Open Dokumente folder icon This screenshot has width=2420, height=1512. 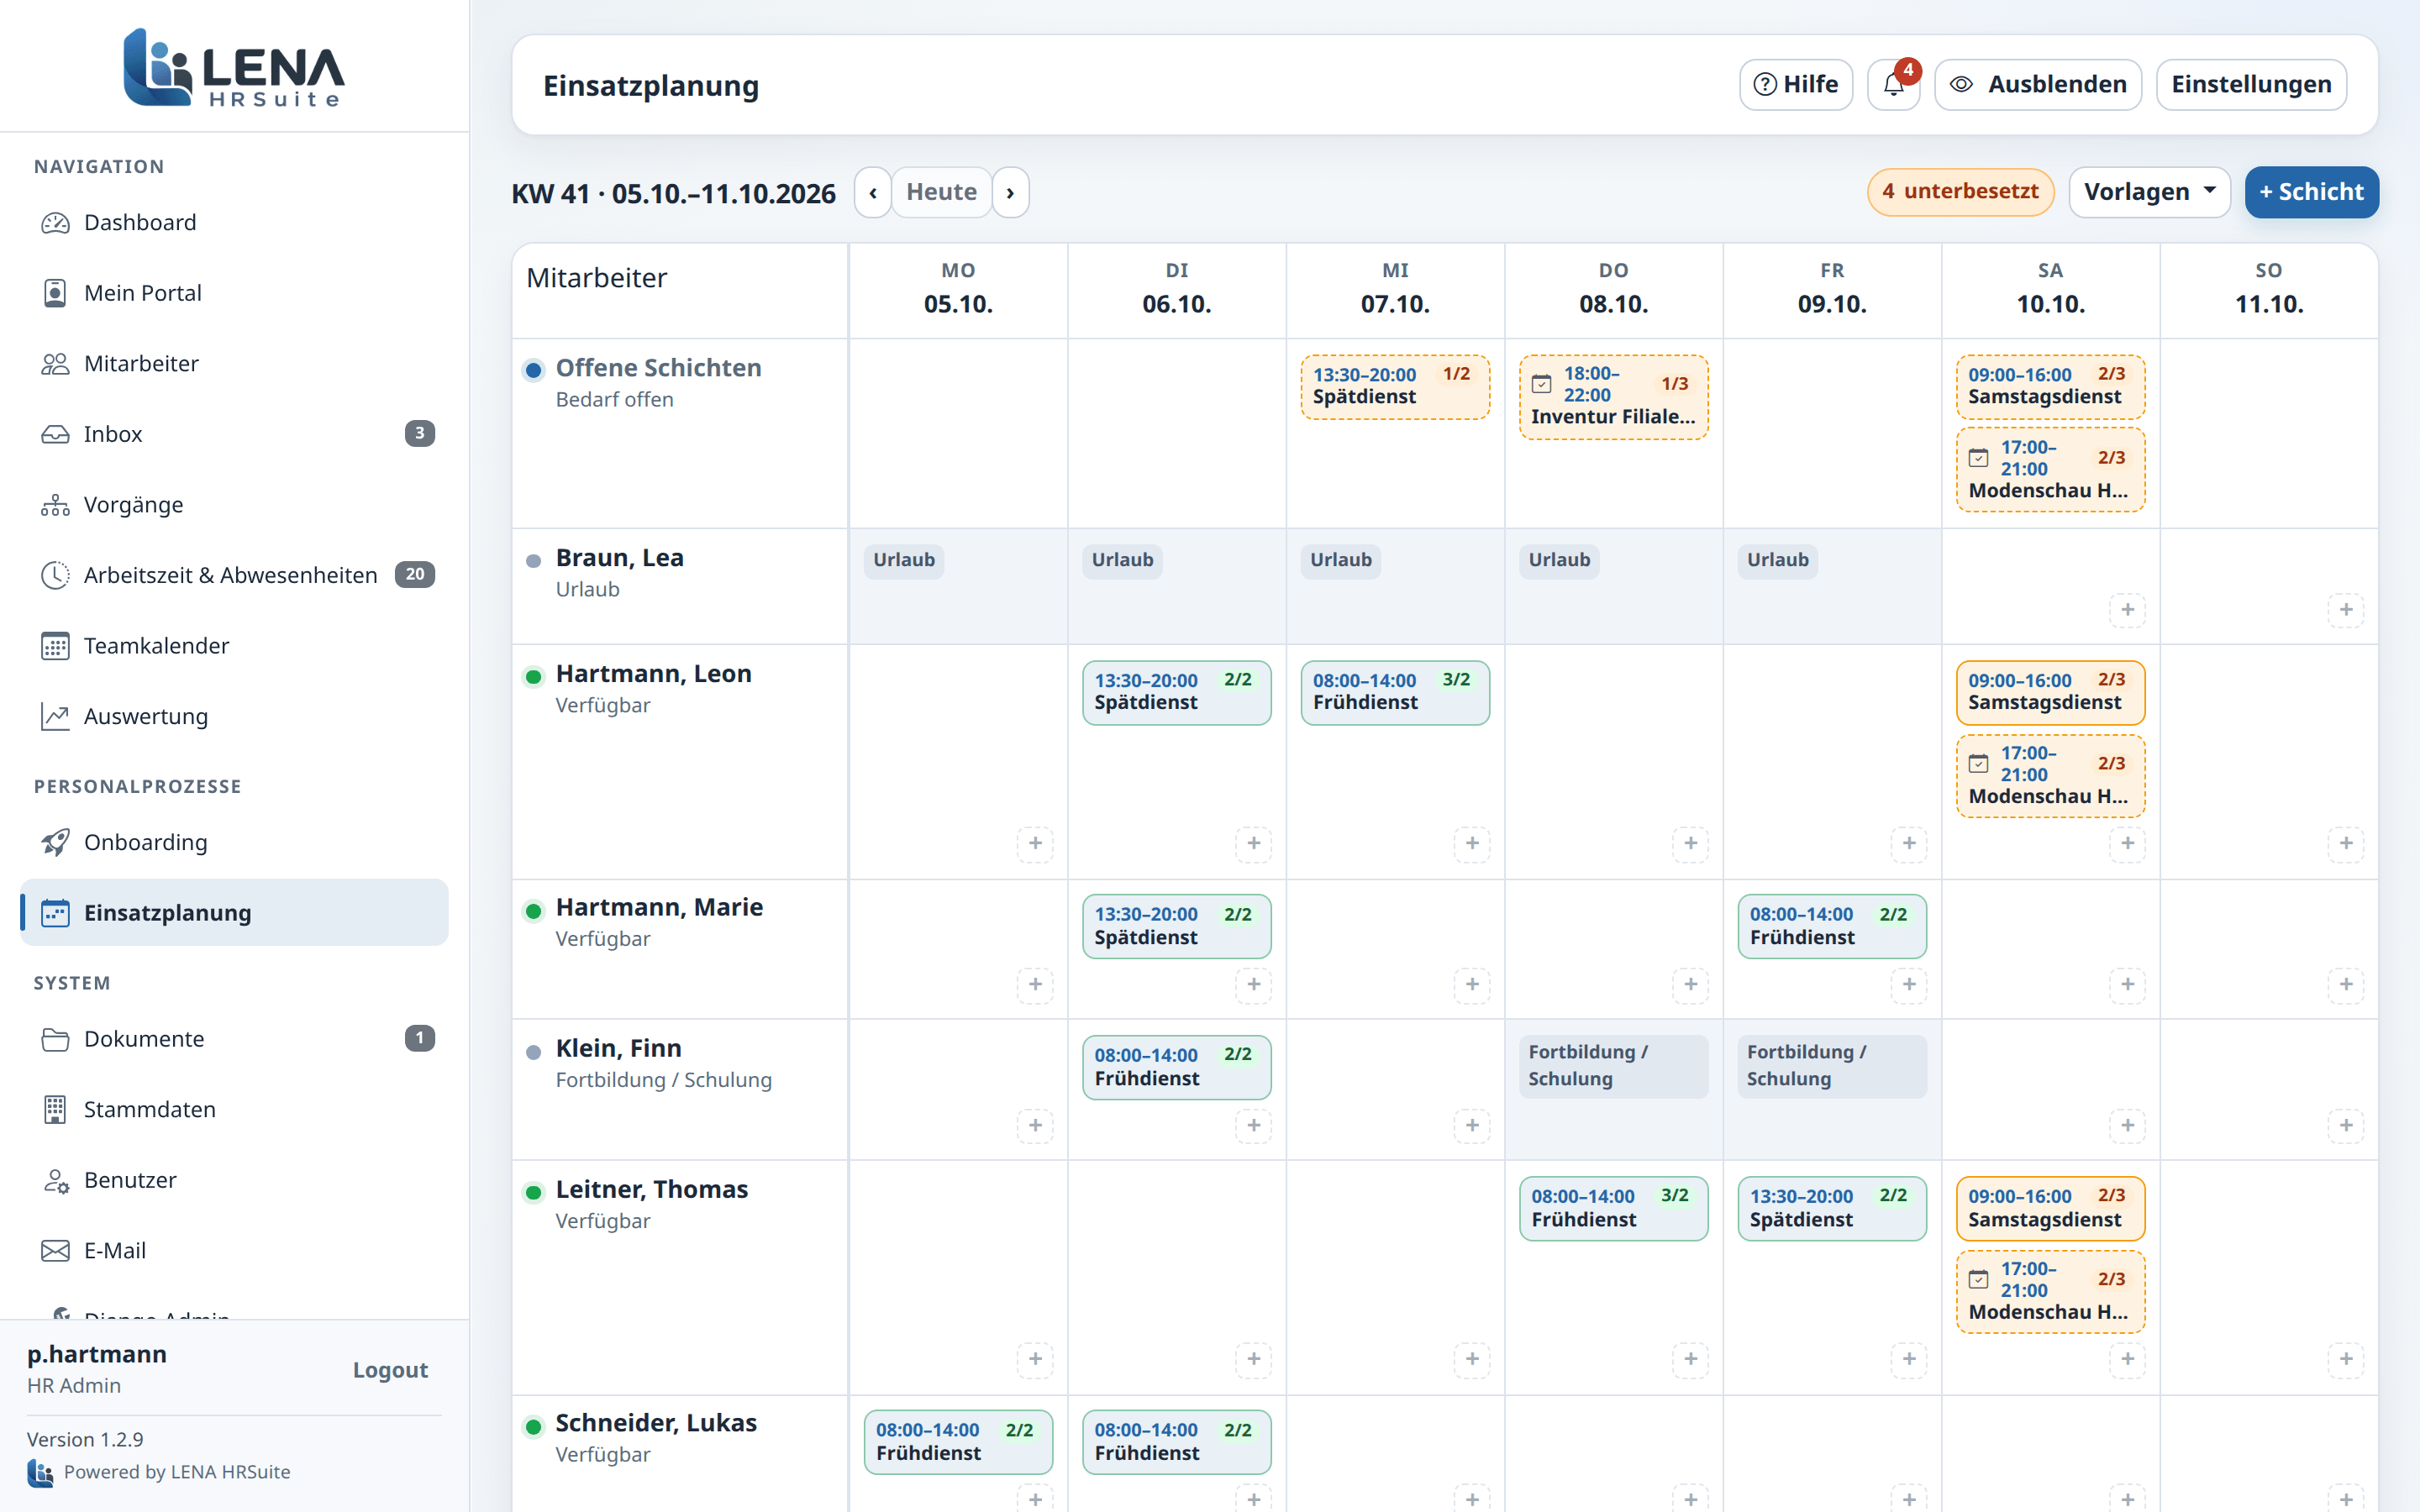(x=55, y=1039)
